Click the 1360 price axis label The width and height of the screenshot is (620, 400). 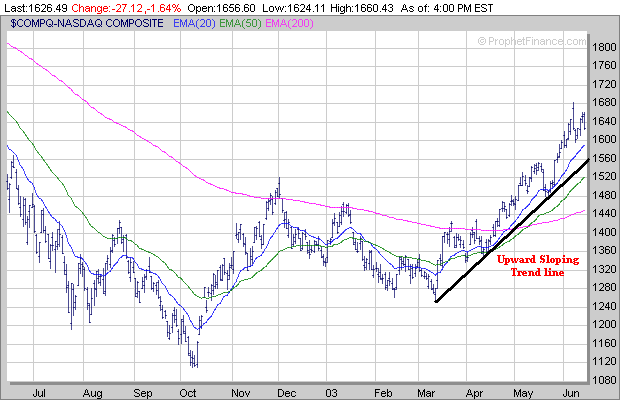[604, 250]
